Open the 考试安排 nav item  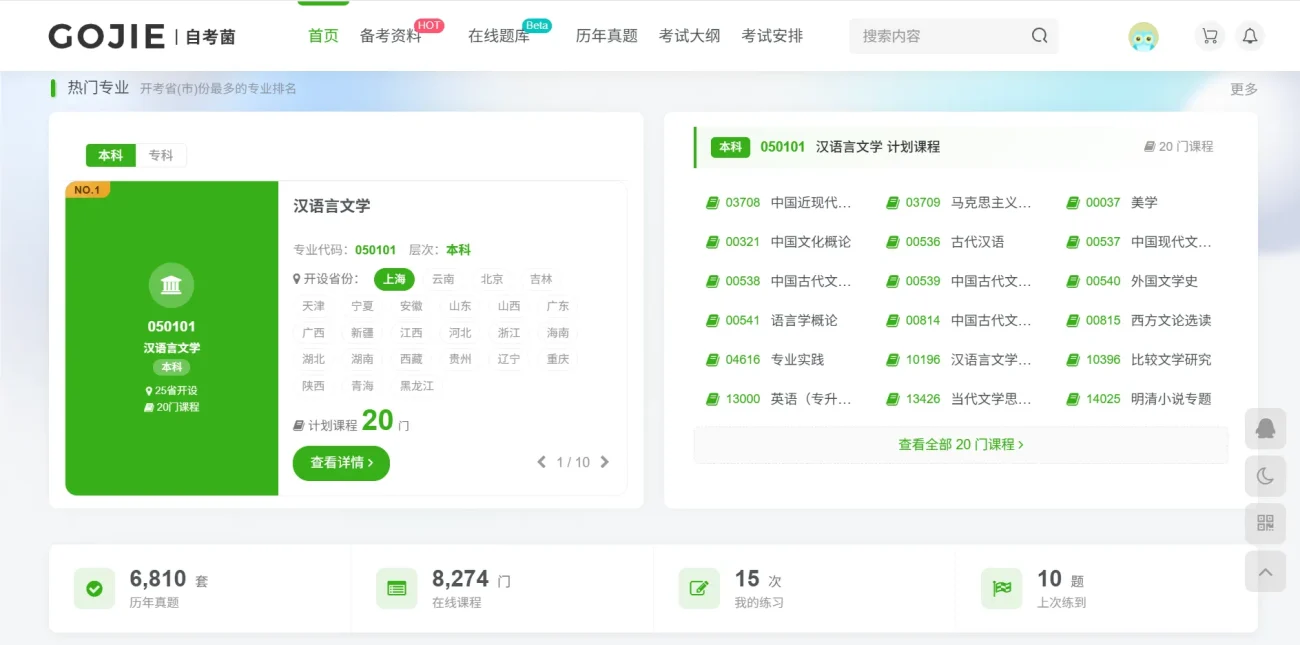pos(772,36)
